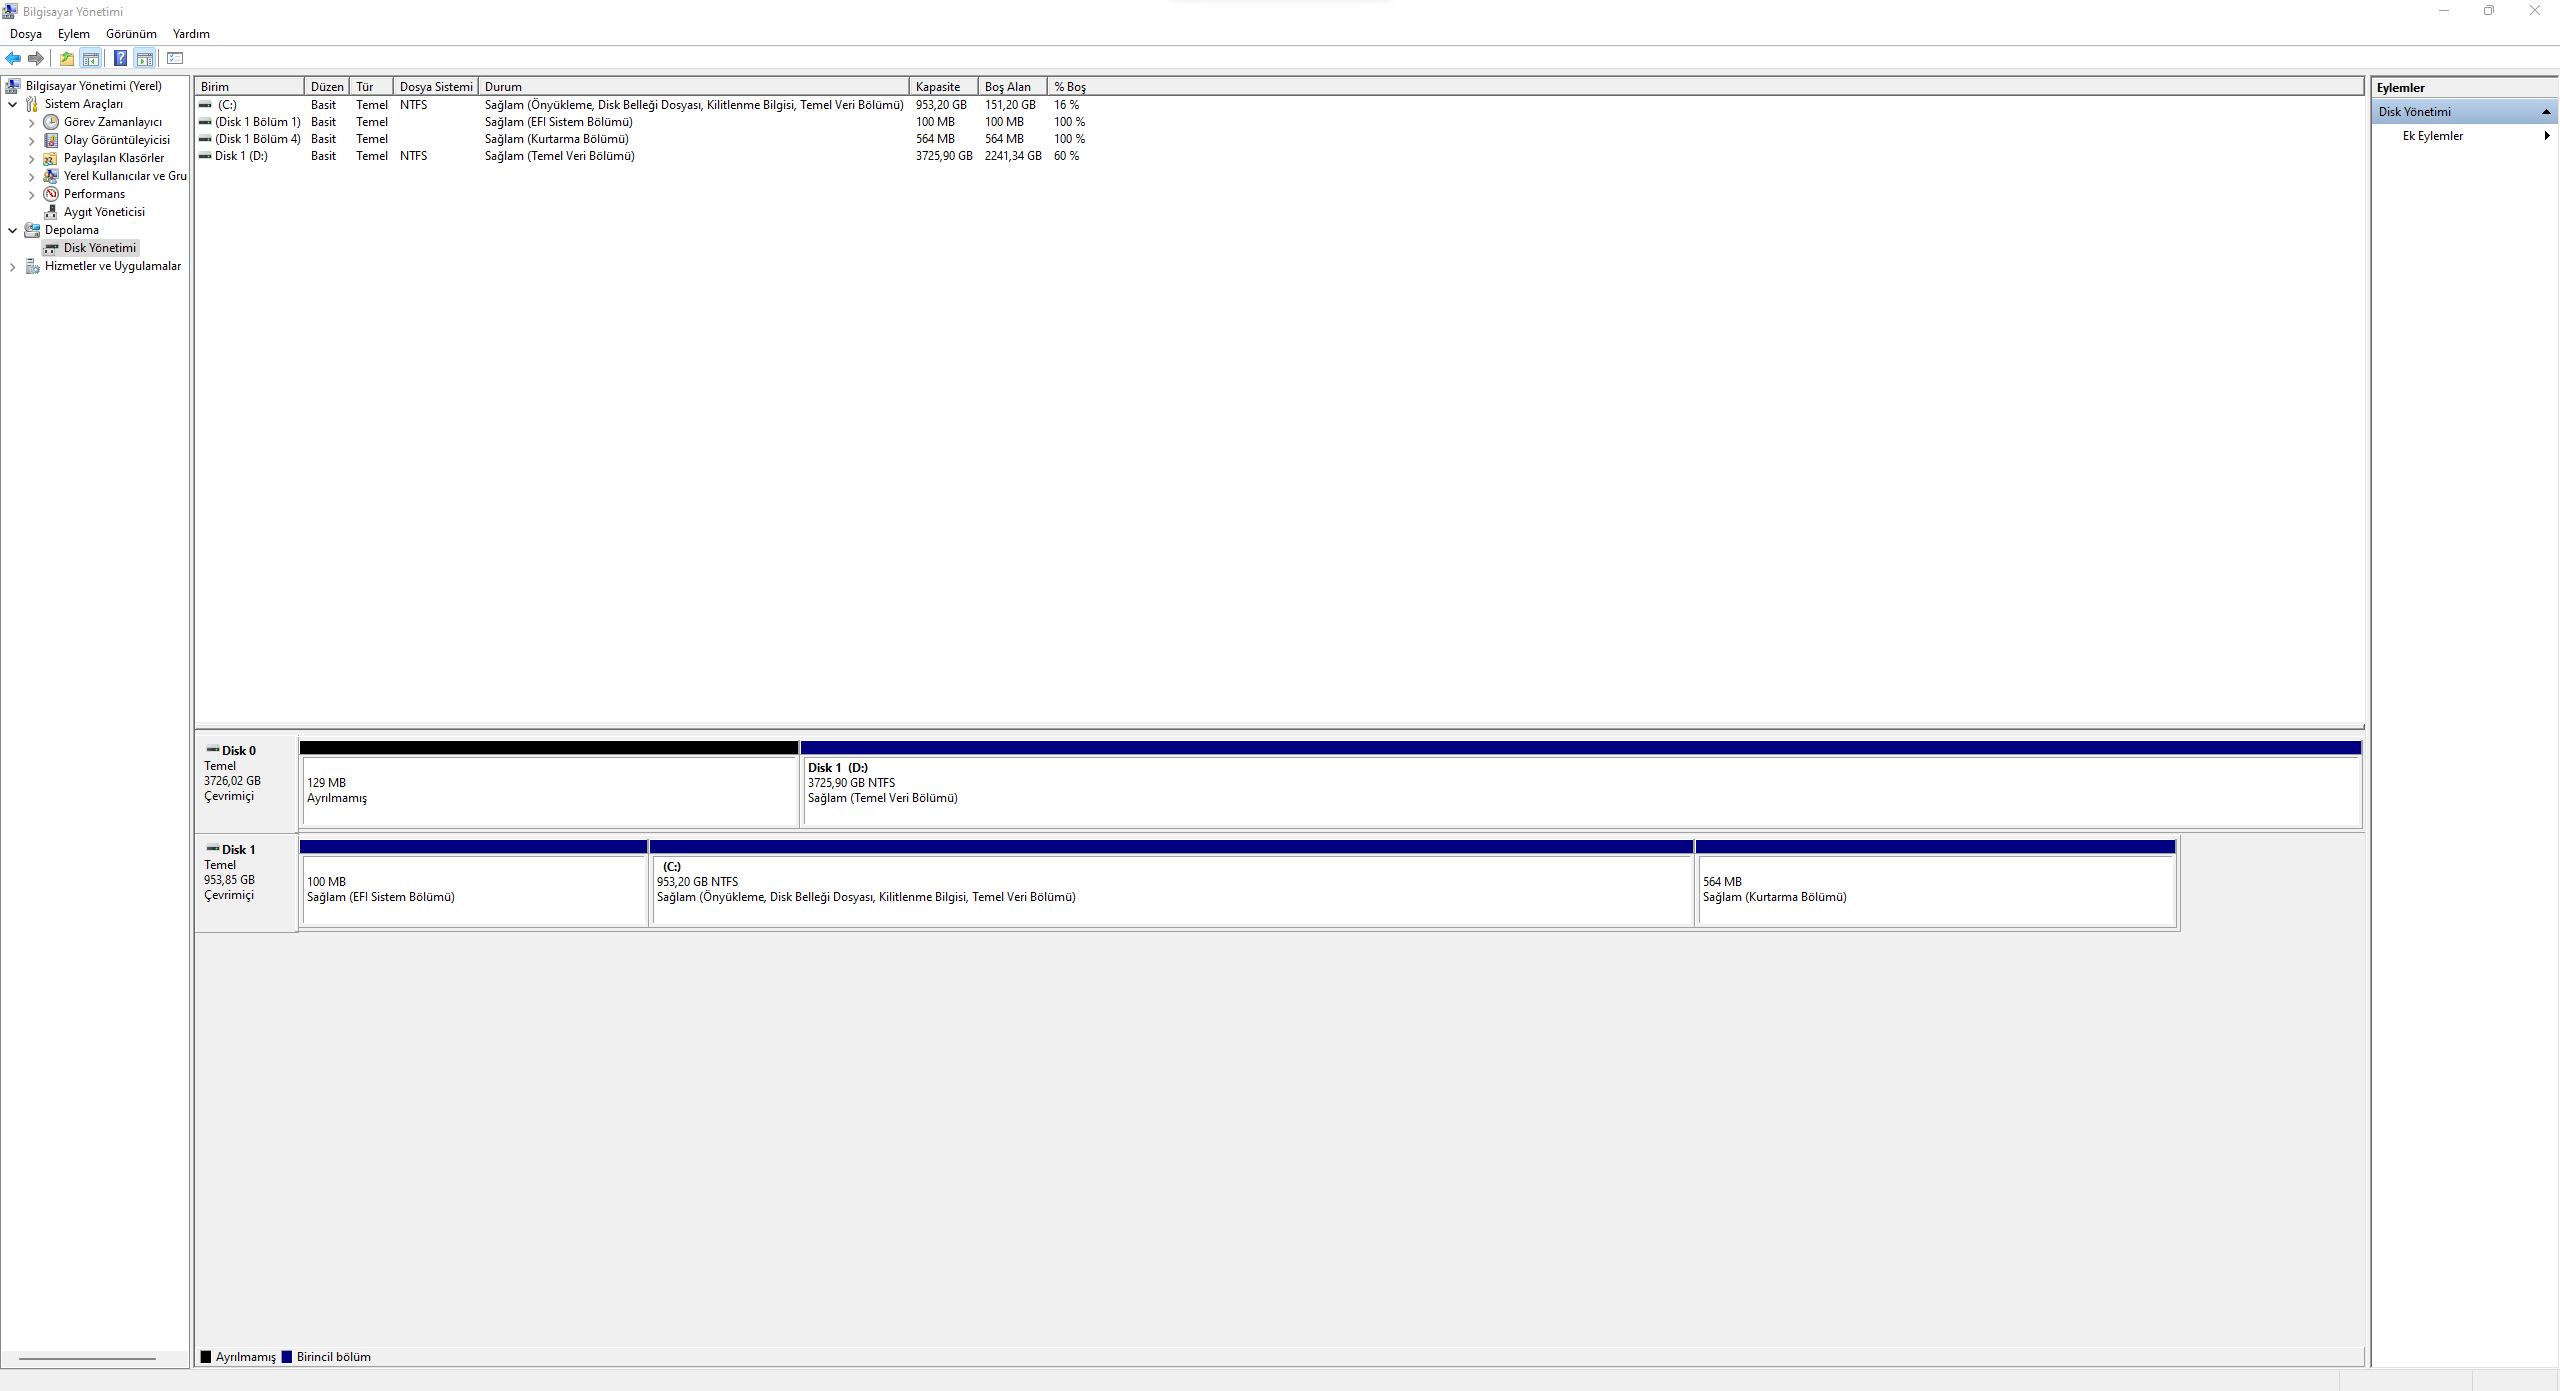Screen dimensions: 2560x1391
Task: Click the blue Birincil bölüm legend swatch
Action: click(287, 1357)
